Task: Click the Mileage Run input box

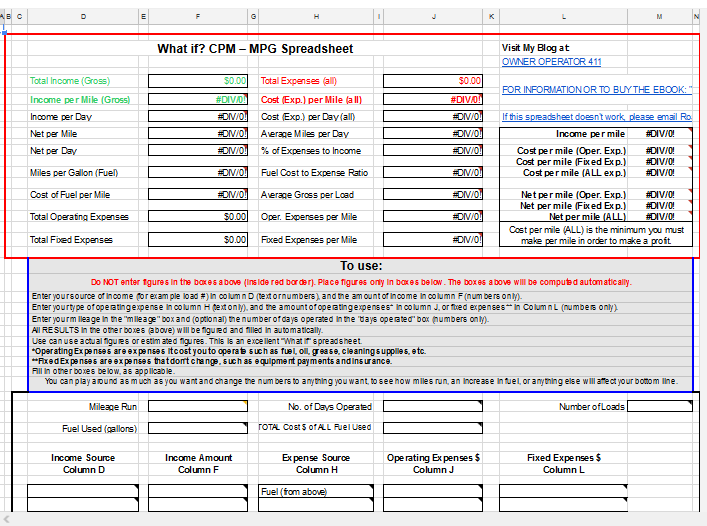Action: (198, 406)
